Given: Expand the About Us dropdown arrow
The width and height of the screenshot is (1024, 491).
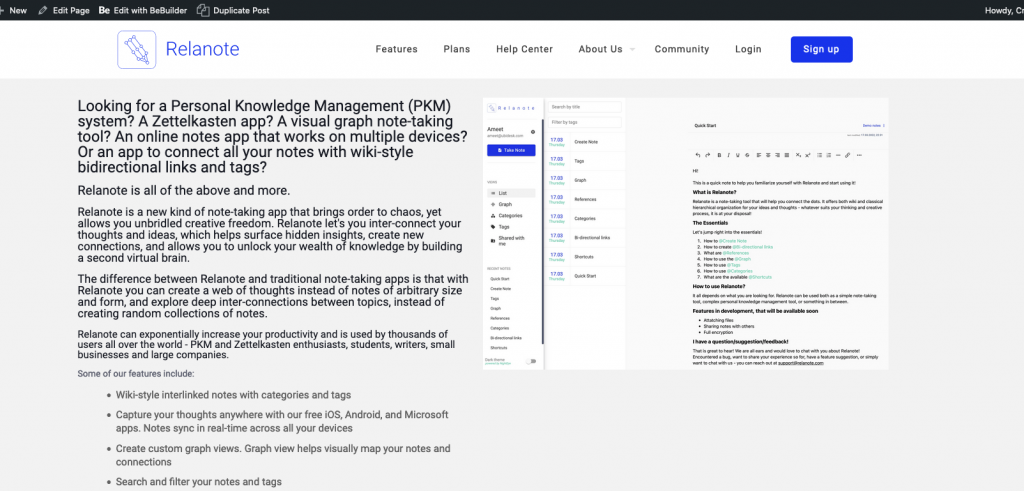Looking at the screenshot, I should [632, 50].
